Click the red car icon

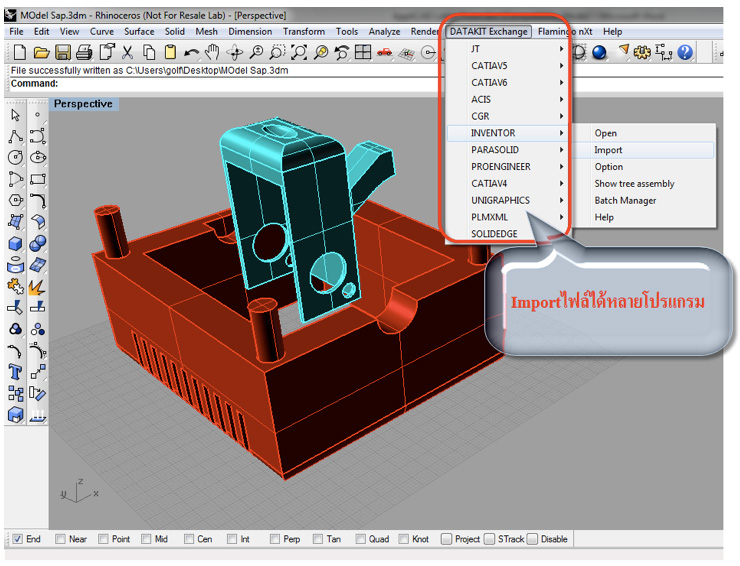[x=385, y=52]
